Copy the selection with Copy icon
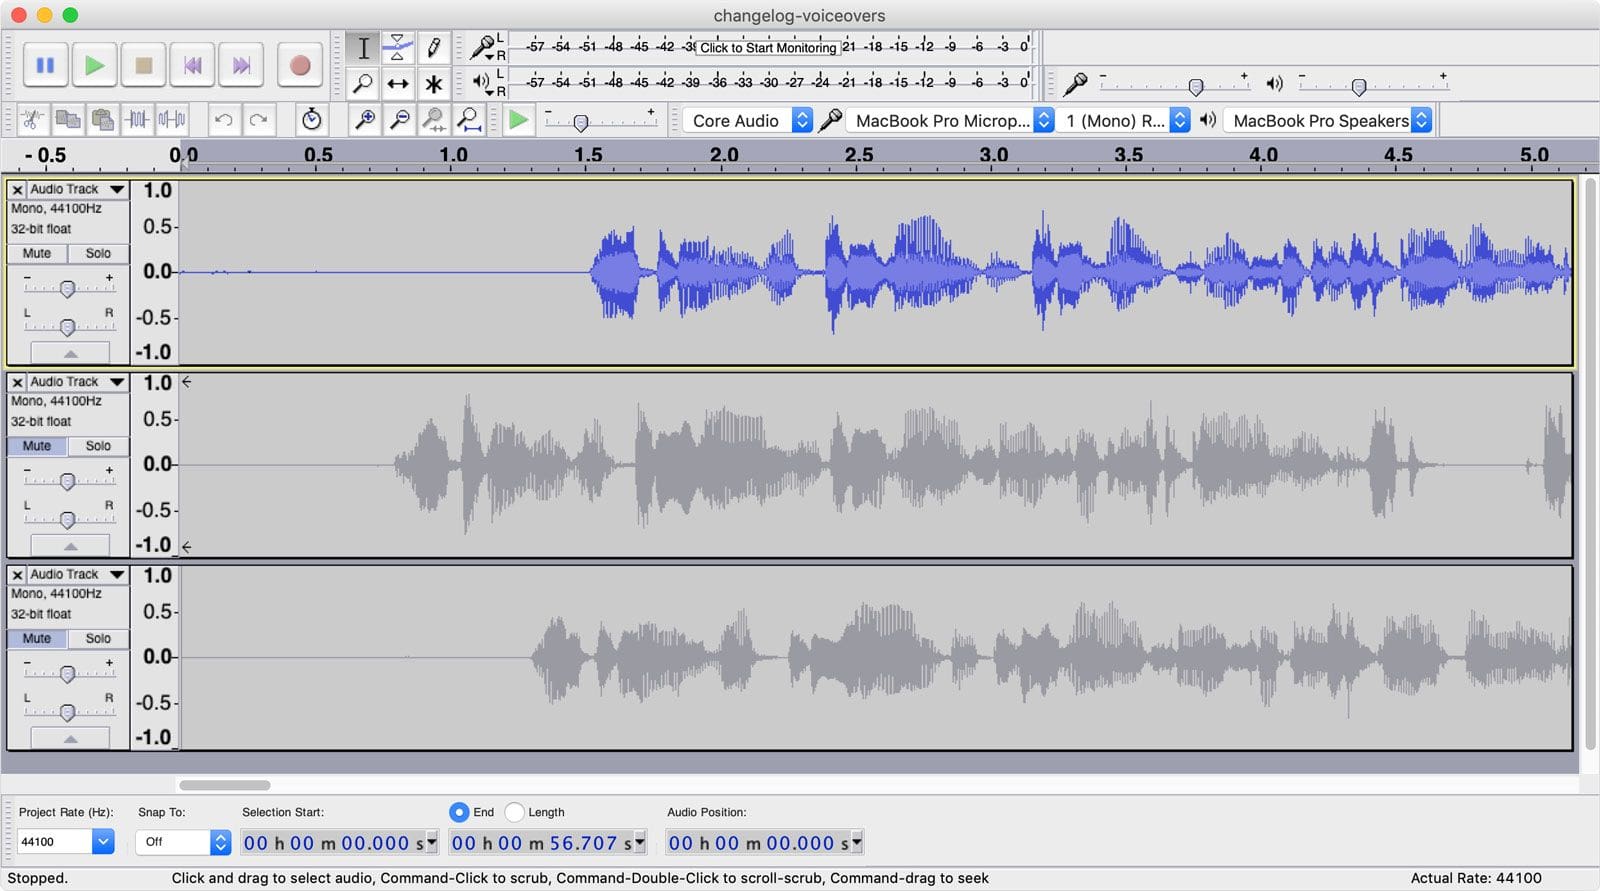Screen dimensions: 1600x891 click(x=67, y=120)
